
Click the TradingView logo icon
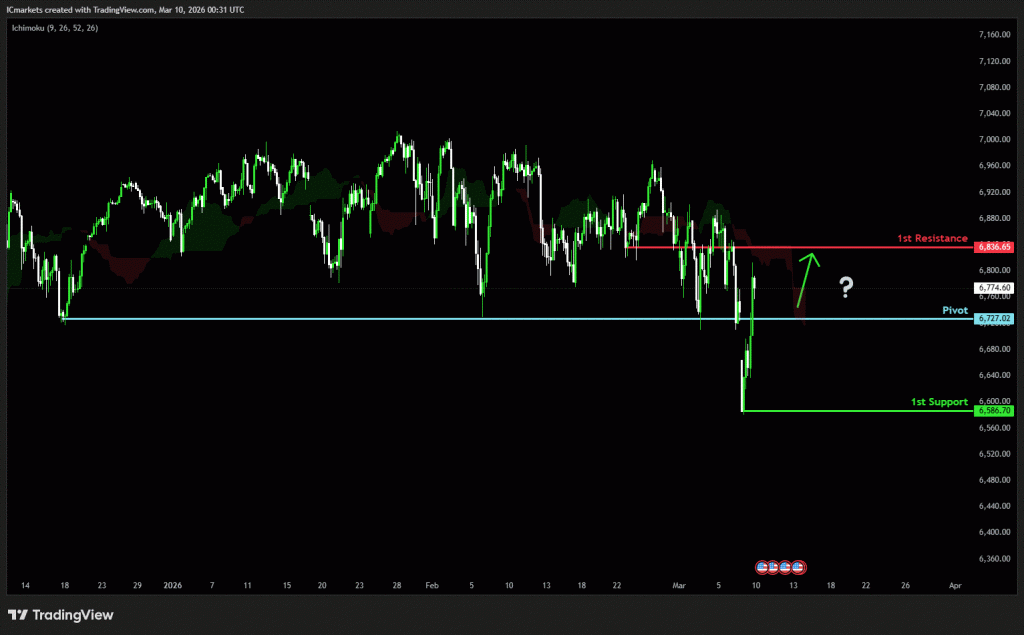(19, 615)
